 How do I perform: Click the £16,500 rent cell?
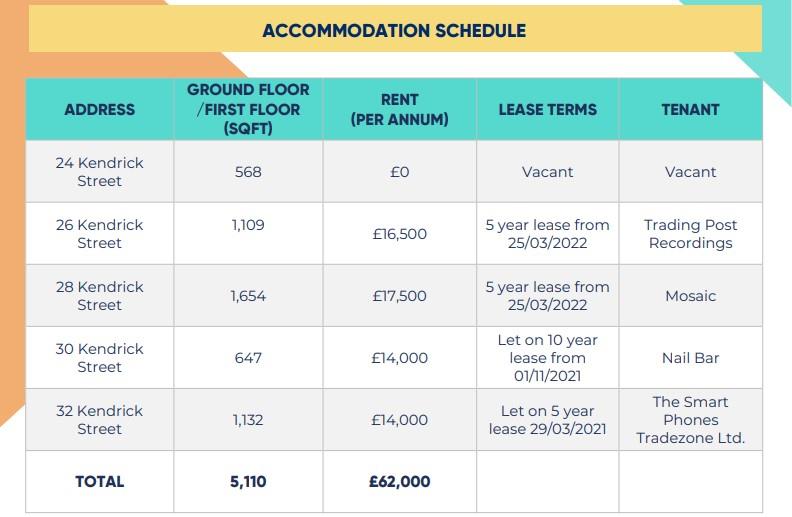point(399,235)
